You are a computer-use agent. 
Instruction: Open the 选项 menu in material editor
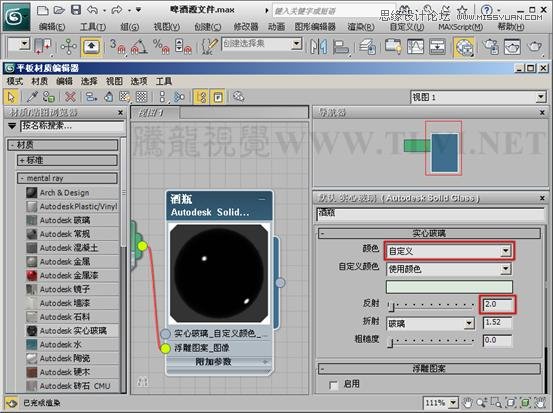[139, 81]
